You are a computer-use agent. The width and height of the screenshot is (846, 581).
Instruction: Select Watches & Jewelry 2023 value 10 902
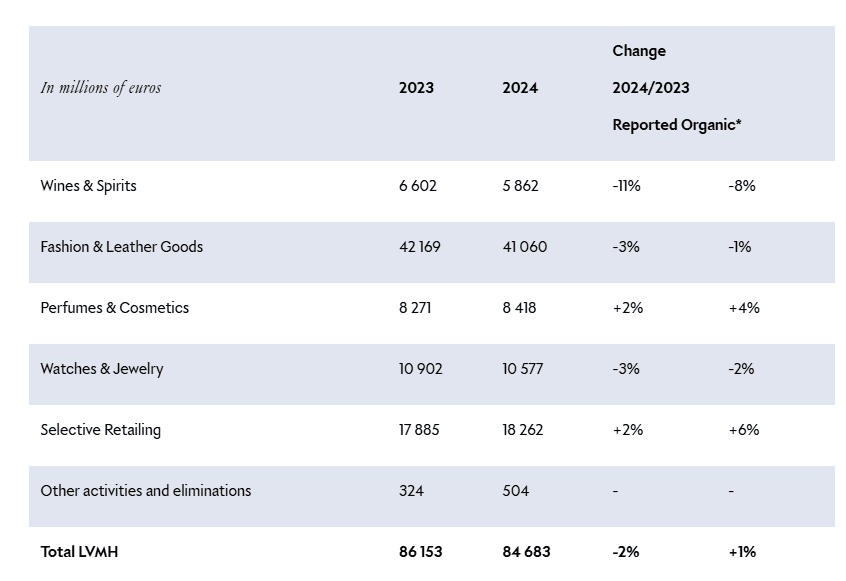(x=420, y=369)
